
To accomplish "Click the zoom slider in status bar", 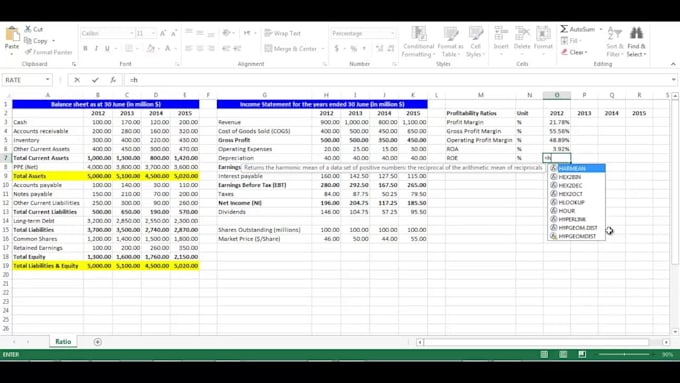I will pyautogui.click(x=624, y=354).
